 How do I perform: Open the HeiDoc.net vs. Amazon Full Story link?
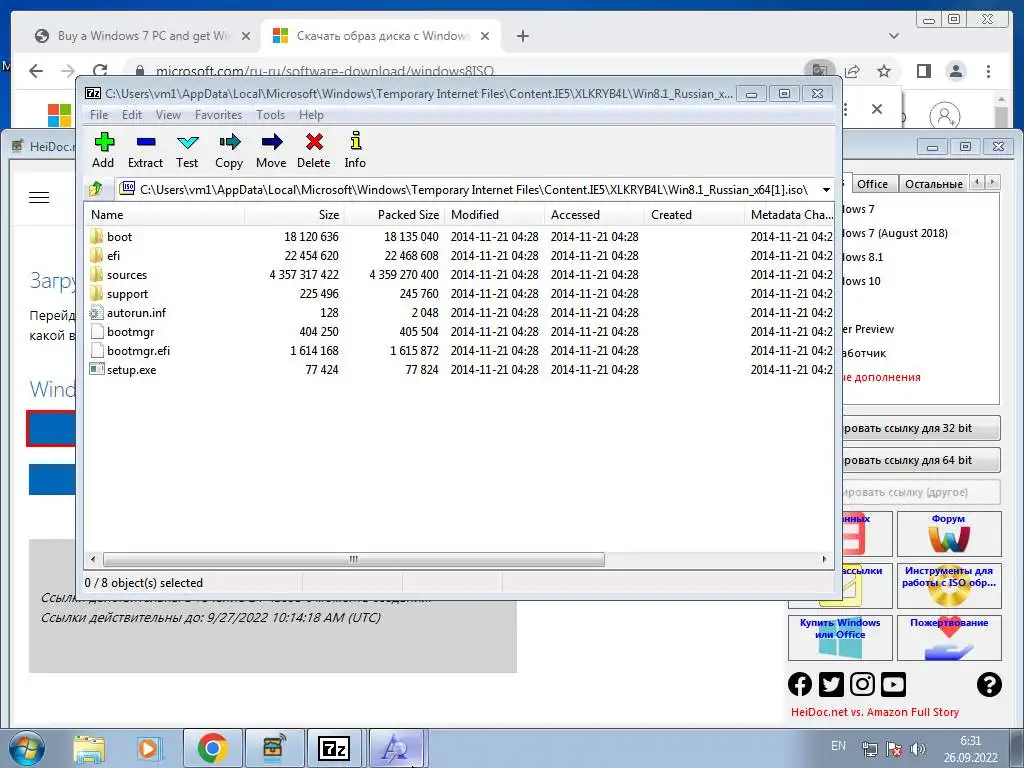click(x=875, y=712)
